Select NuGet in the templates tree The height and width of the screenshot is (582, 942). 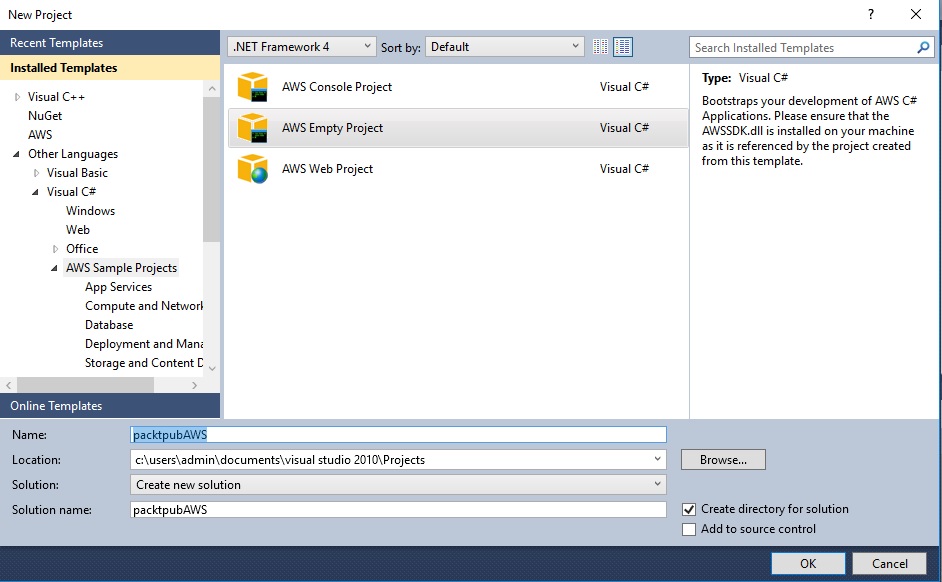pyautogui.click(x=45, y=116)
